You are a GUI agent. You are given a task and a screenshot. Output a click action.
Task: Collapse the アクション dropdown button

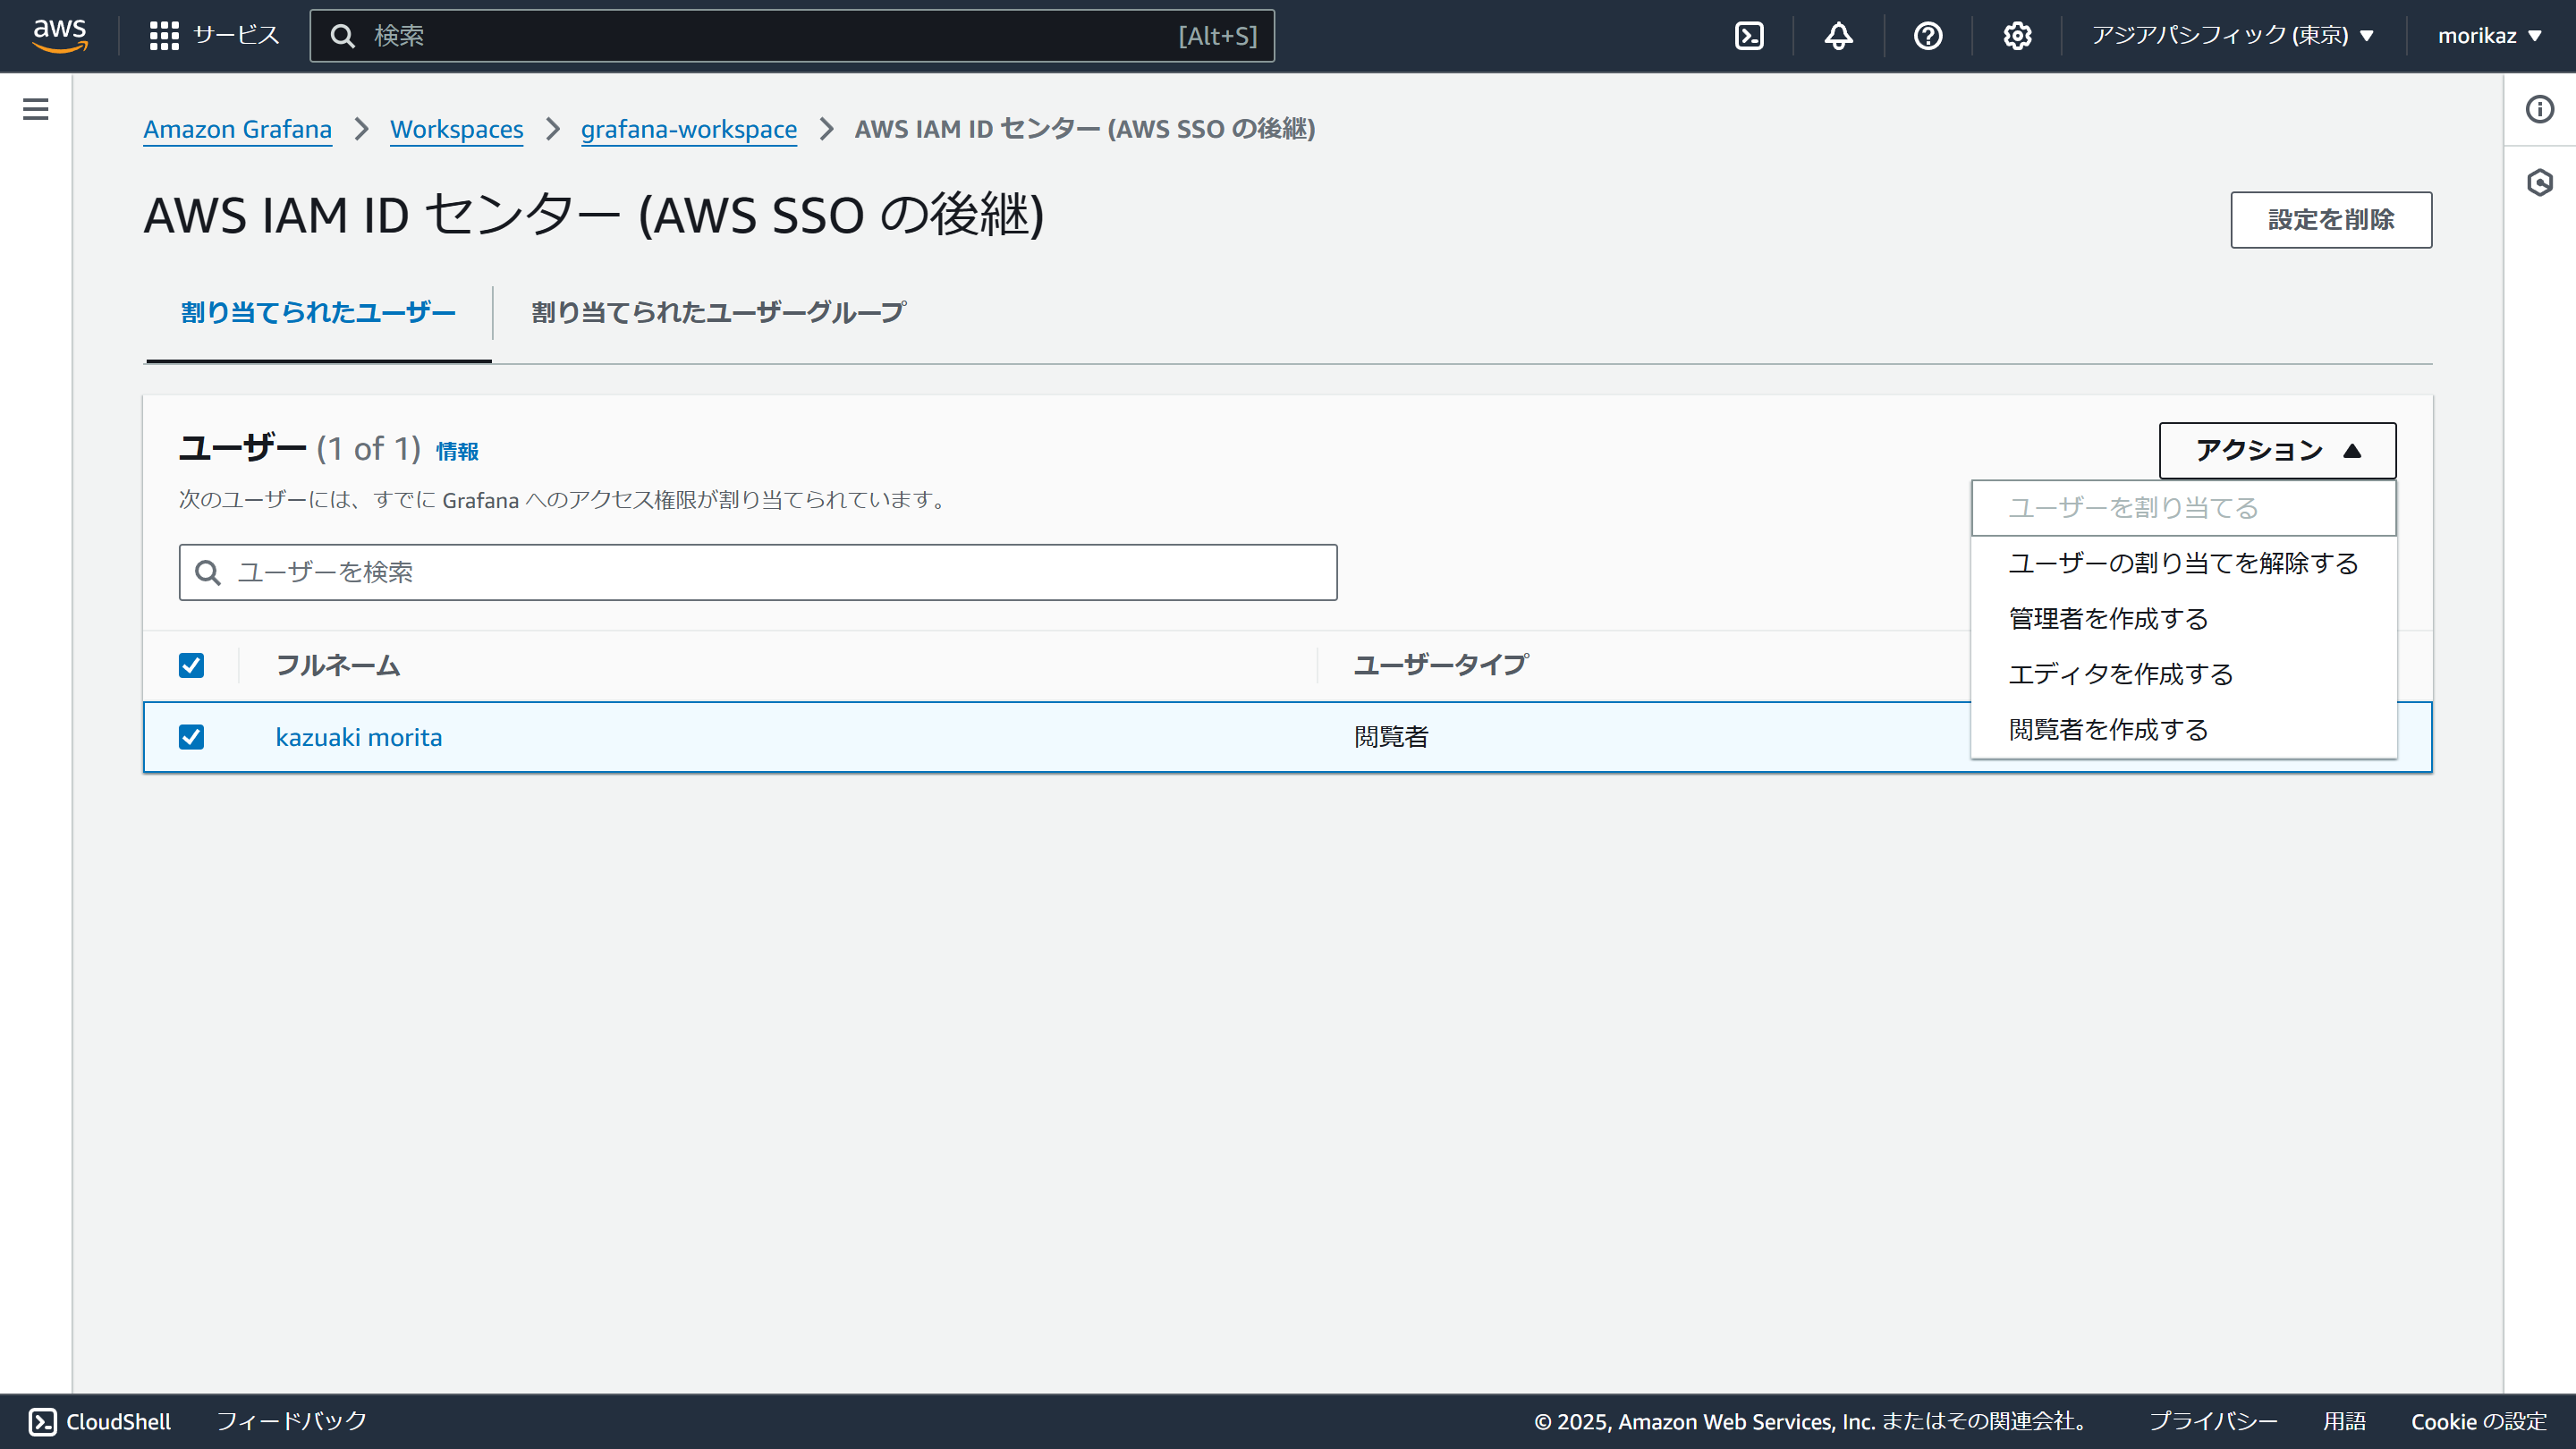click(2277, 450)
